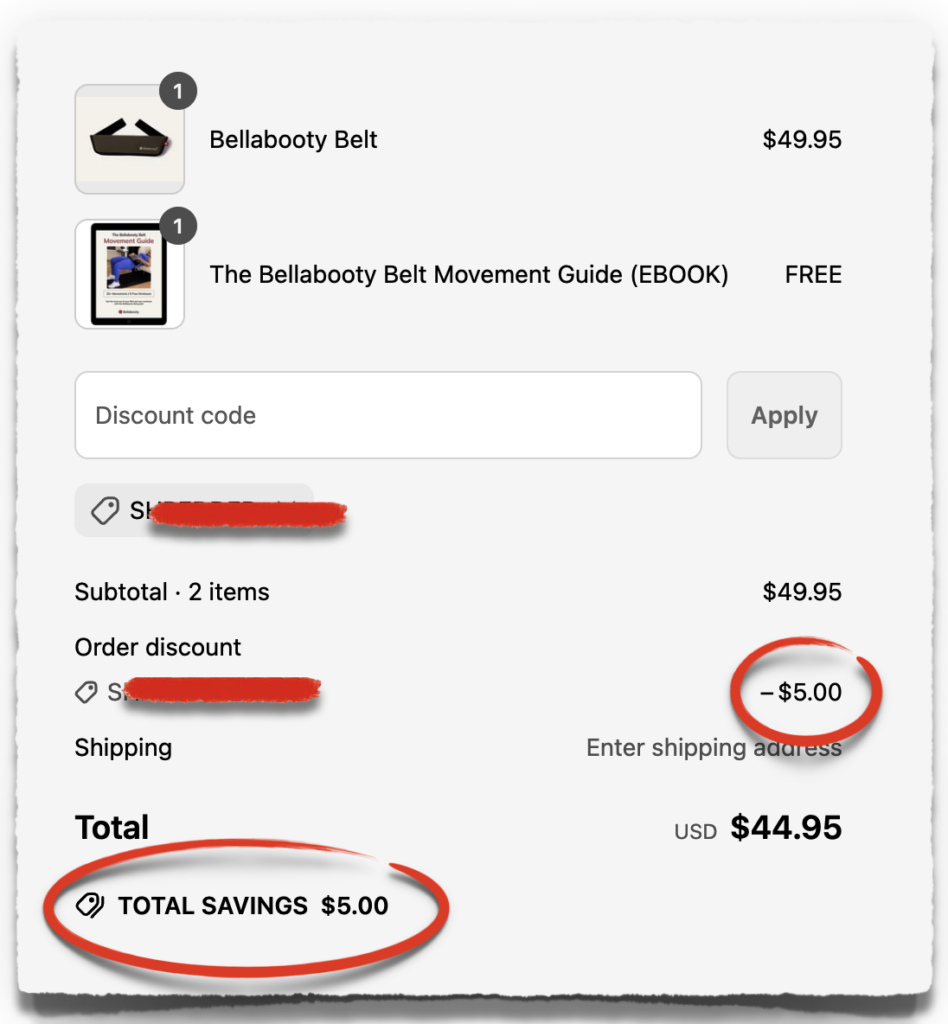Click the $44.95 total amount
The height and width of the screenshot is (1024, 948).
tap(786, 828)
